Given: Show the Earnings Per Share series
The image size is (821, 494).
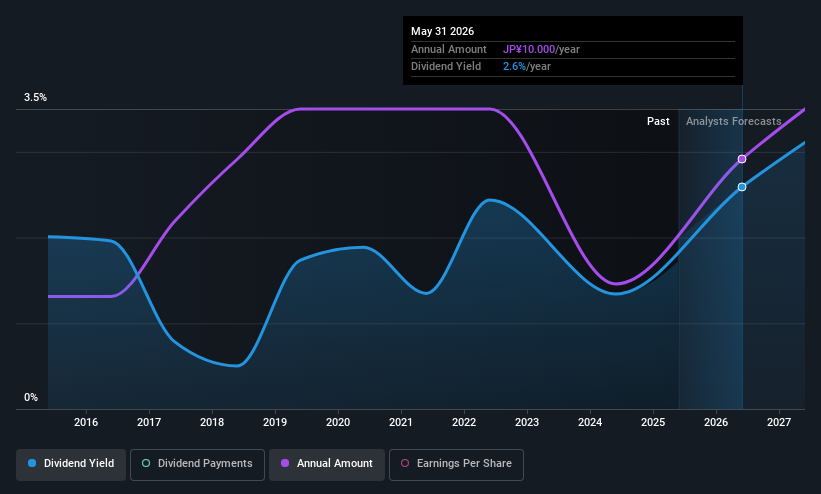Looking at the screenshot, I should (456, 464).
